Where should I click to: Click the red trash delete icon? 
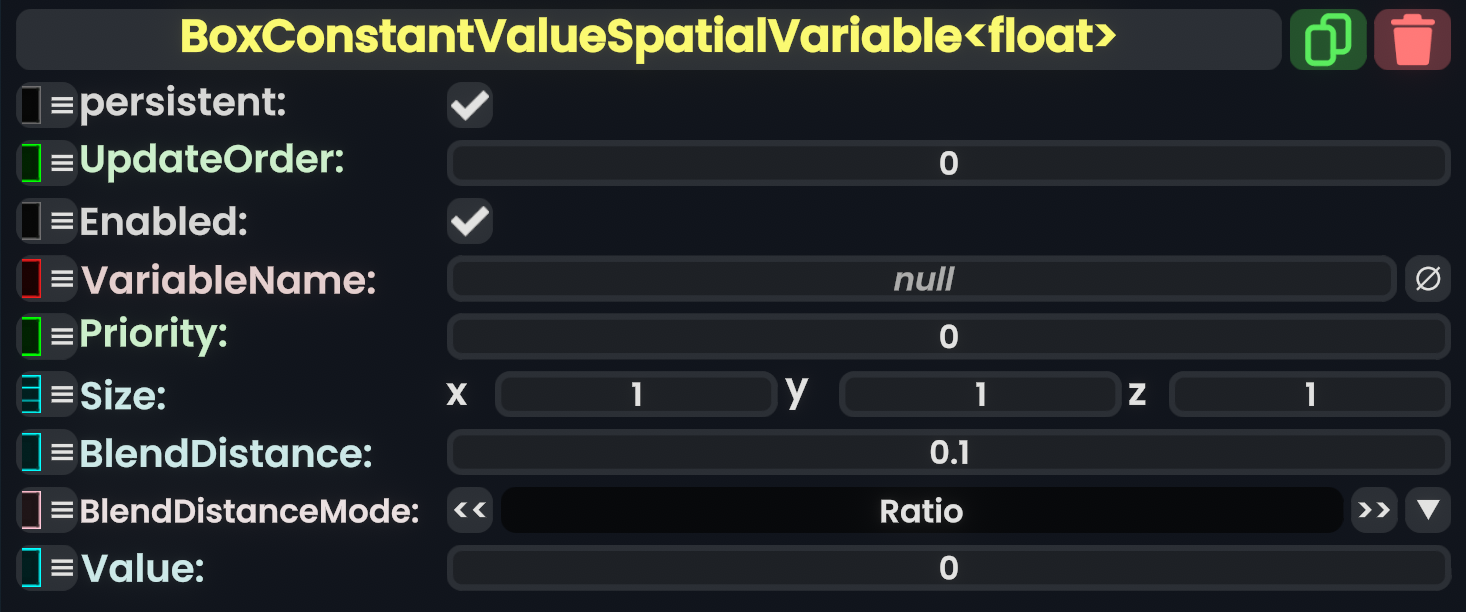pyautogui.click(x=1412, y=40)
